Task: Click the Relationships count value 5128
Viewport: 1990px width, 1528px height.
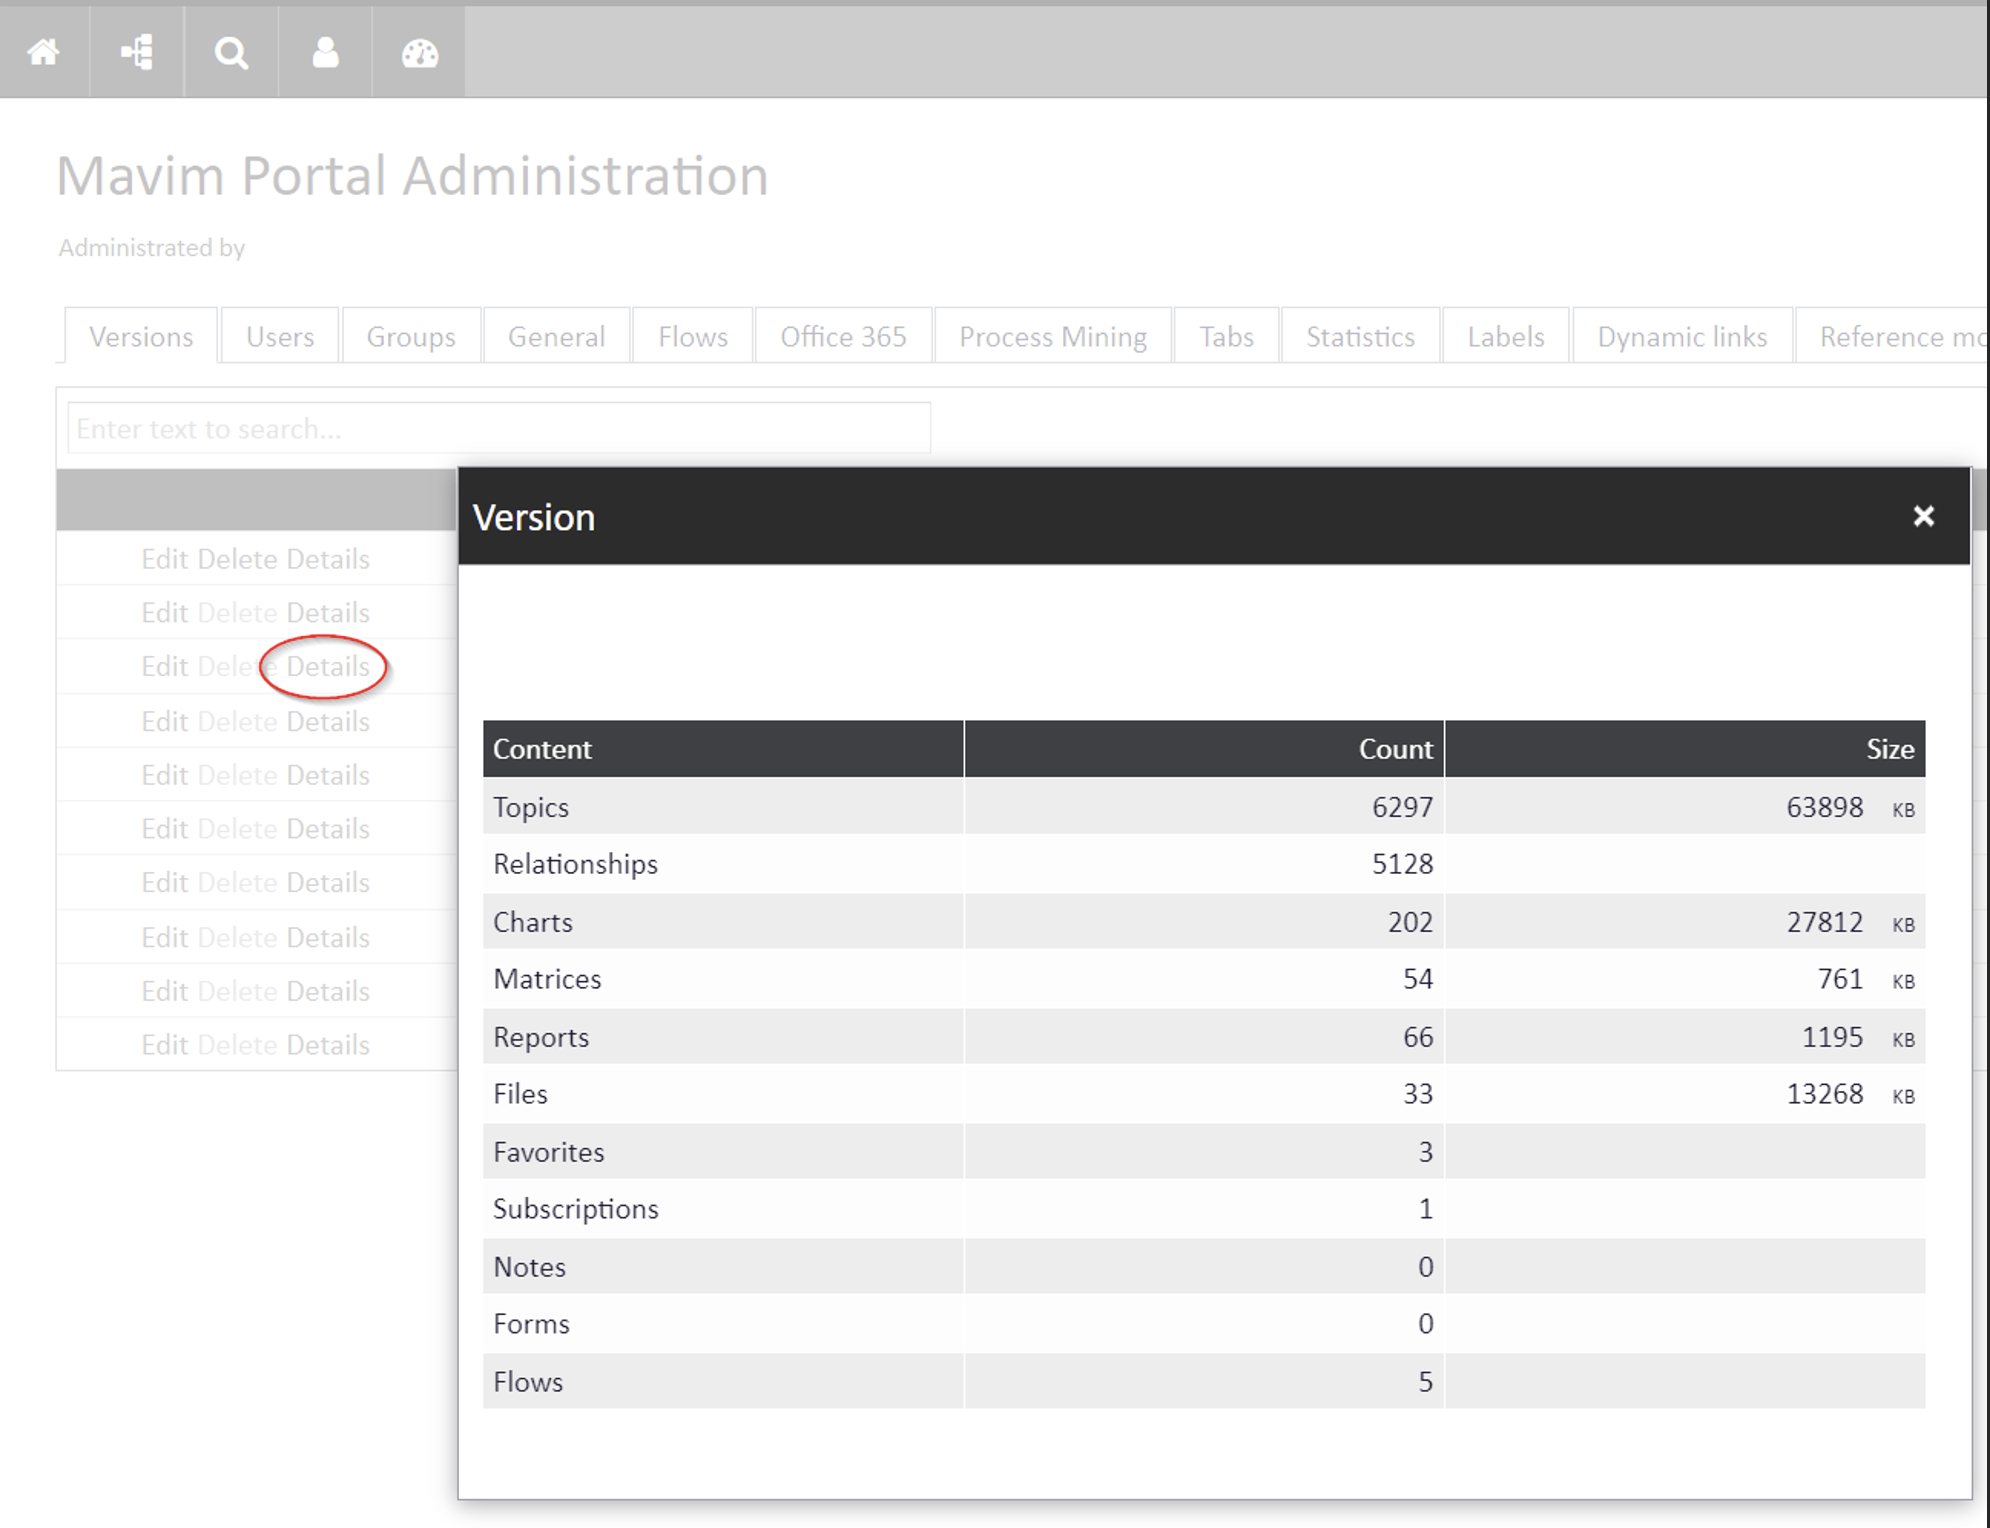Action: tap(1402, 864)
